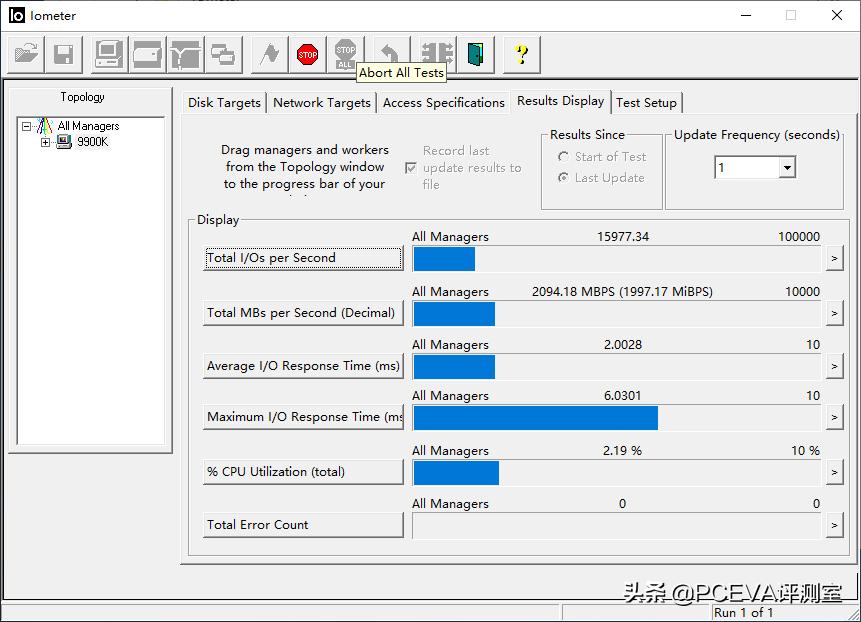Exit Iometer using the door icon
The width and height of the screenshot is (861, 622).
pyautogui.click(x=476, y=54)
